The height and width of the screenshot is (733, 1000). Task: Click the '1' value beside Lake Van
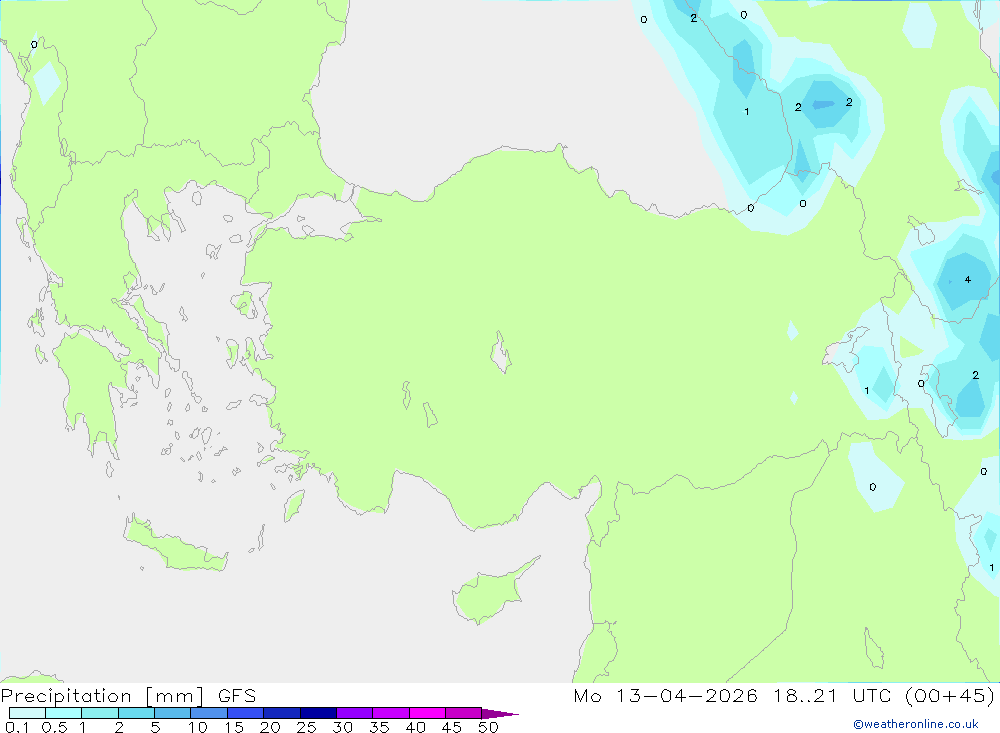[x=867, y=390]
